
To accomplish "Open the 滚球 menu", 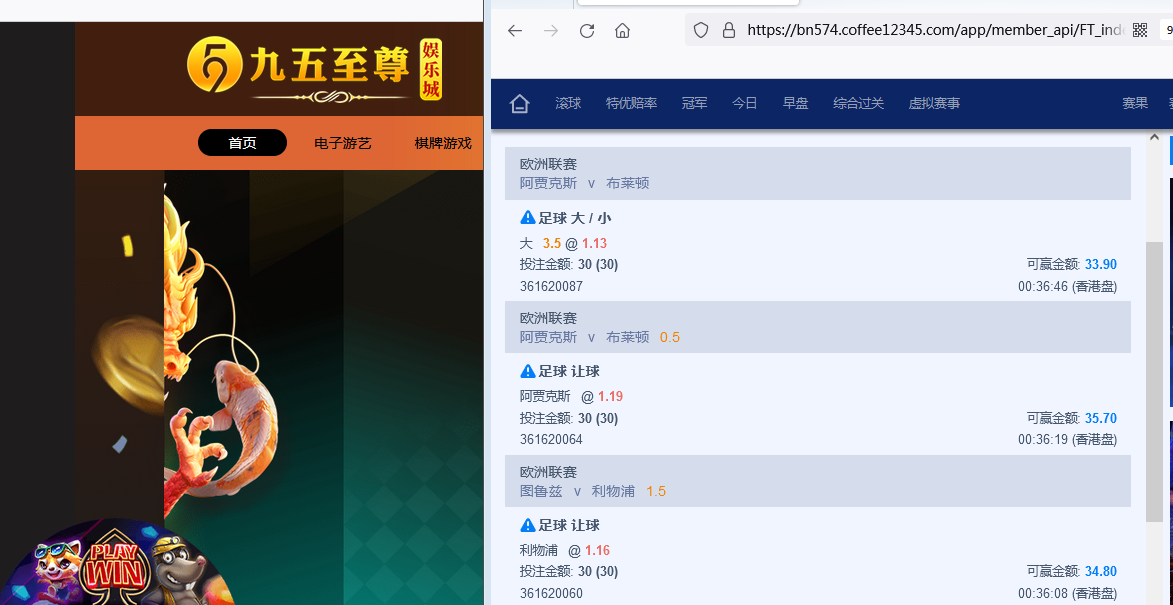I will [569, 104].
